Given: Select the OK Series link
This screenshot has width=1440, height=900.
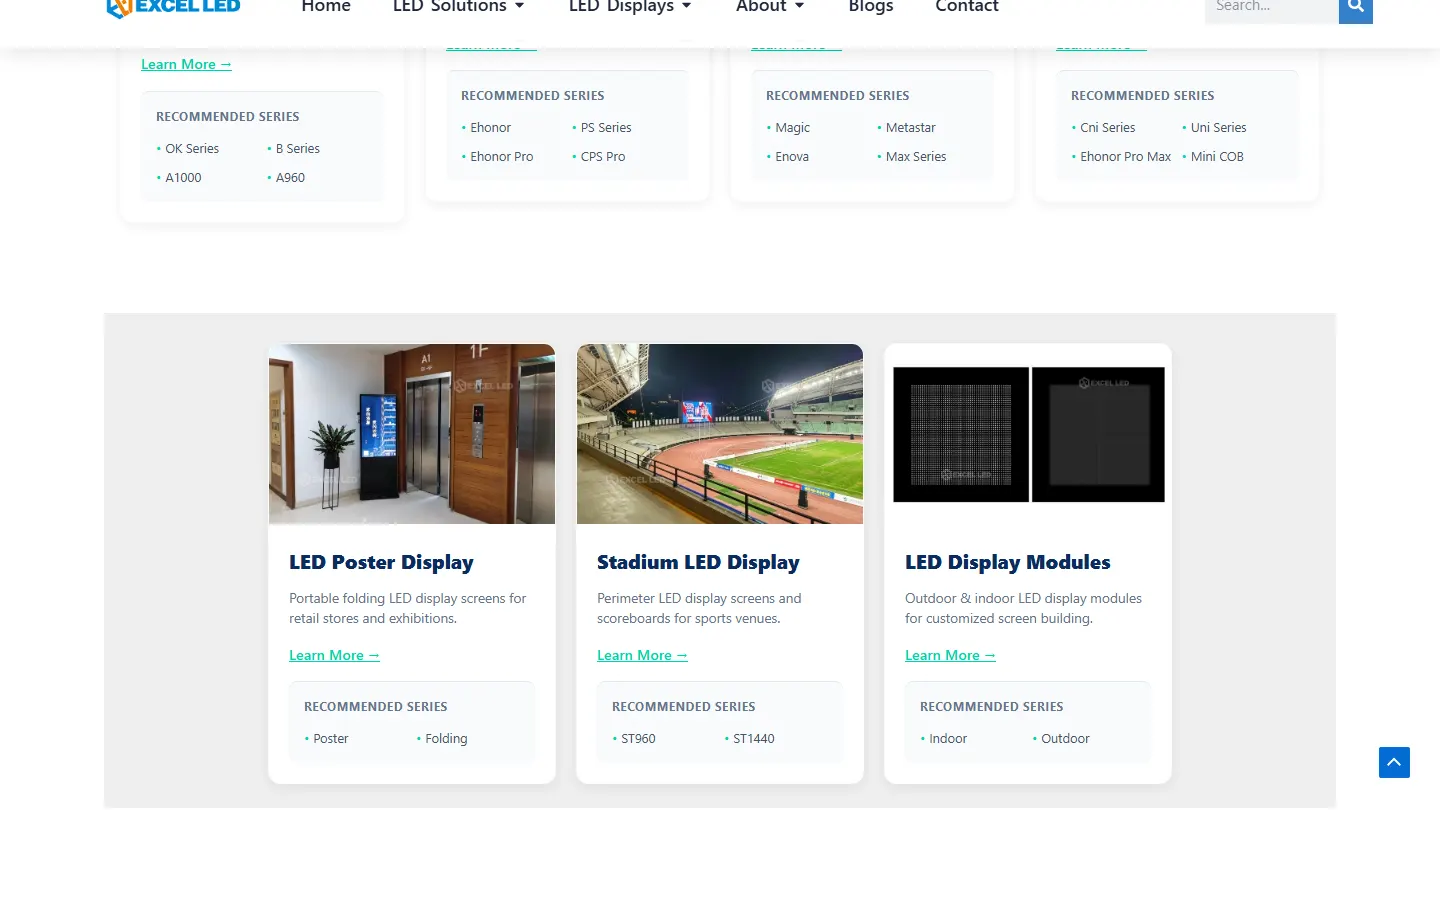Looking at the screenshot, I should point(192,148).
